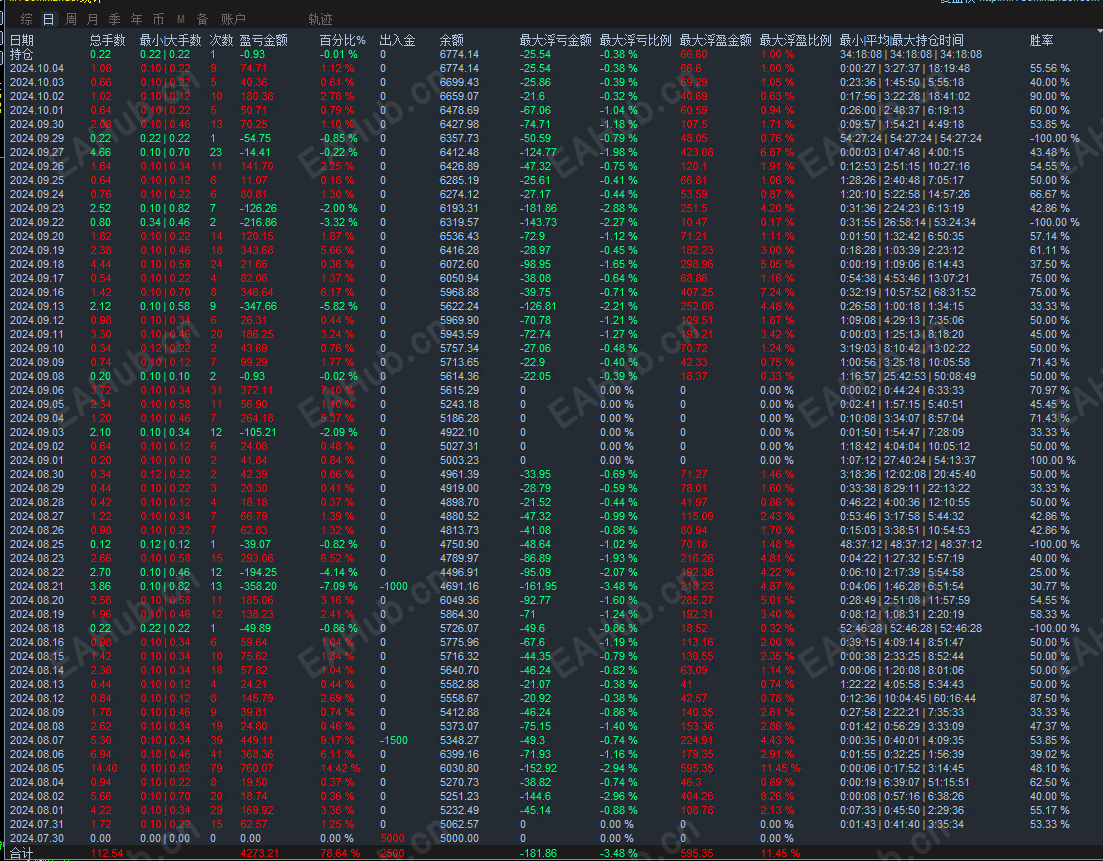Screen dimensions: 1103x861
Task: Select the 持仓 open-position row label
Action: point(21,54)
